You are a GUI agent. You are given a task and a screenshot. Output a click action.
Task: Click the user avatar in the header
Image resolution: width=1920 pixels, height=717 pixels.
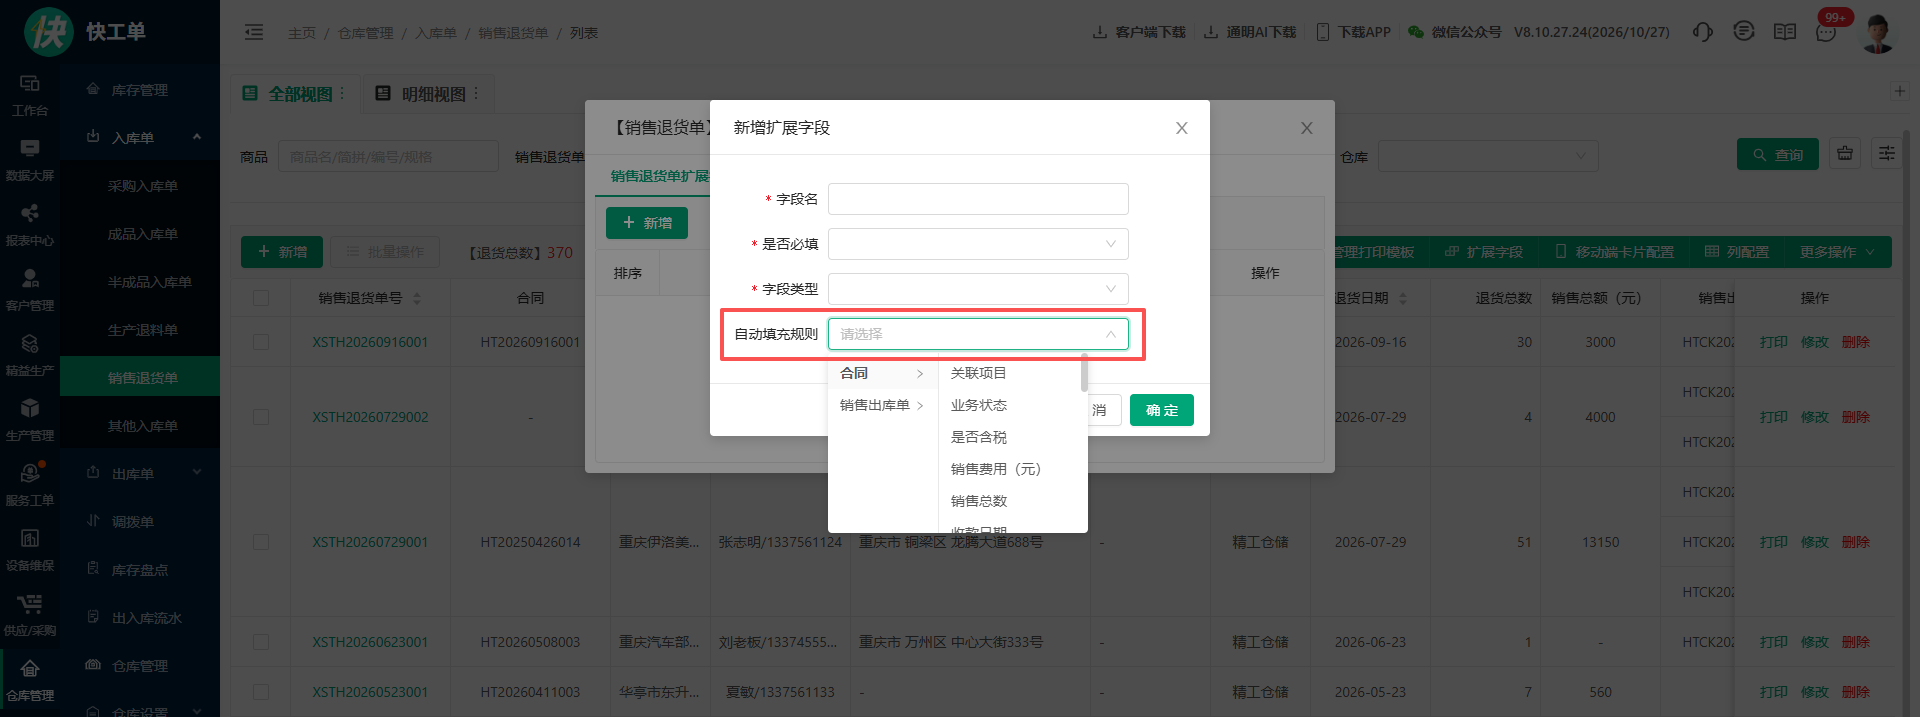click(x=1878, y=33)
